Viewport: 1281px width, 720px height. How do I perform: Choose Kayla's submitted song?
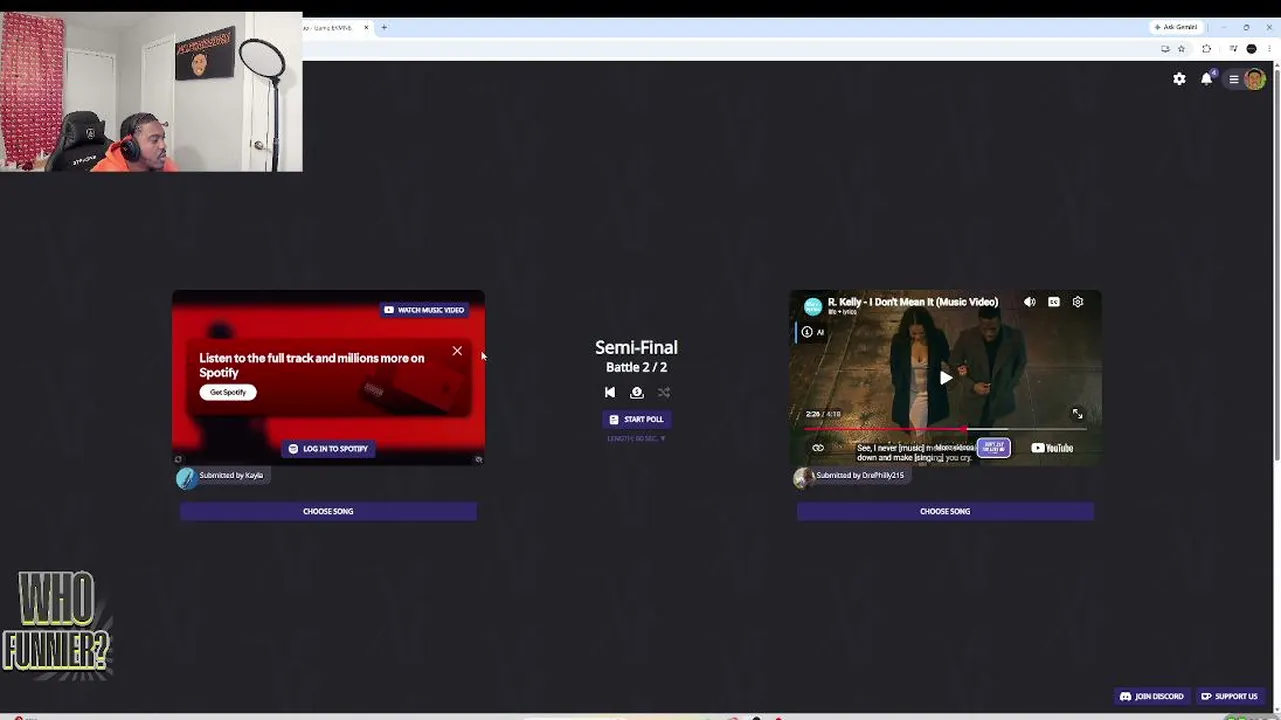328,511
